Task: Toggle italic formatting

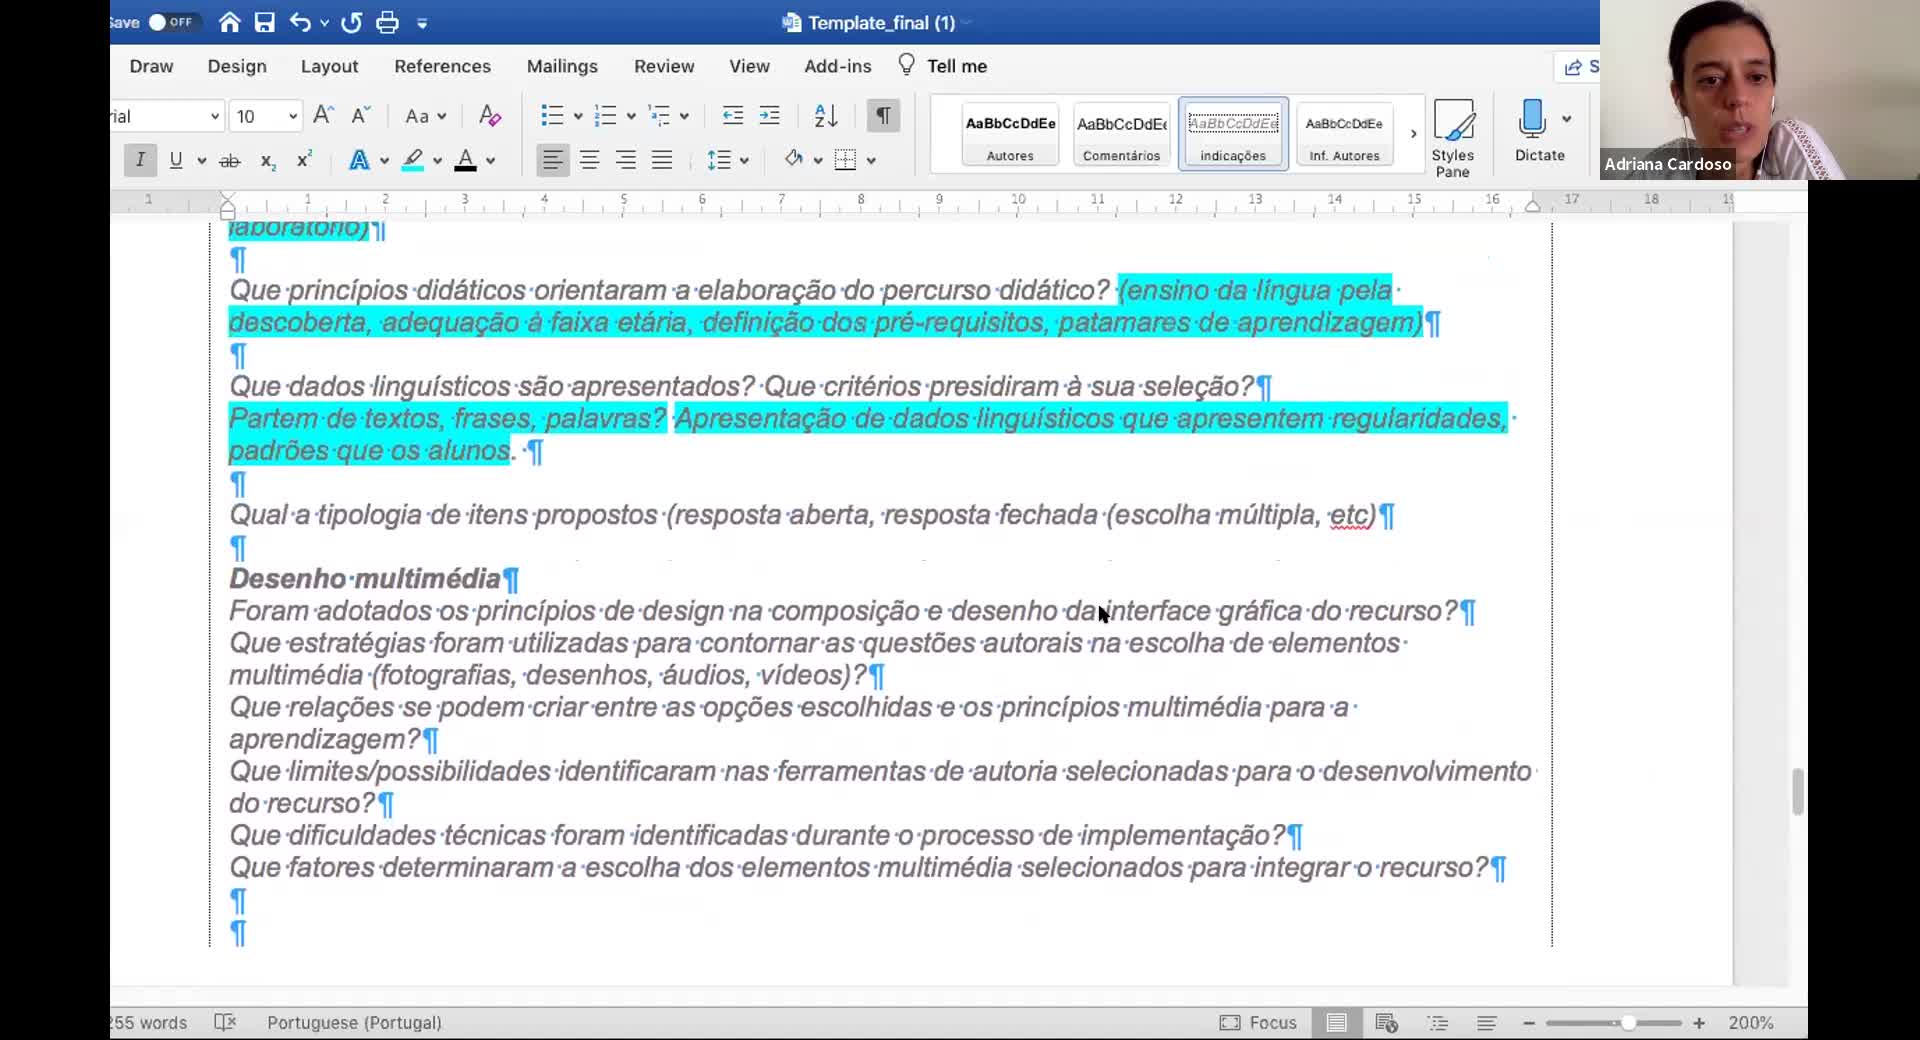Action: (140, 160)
